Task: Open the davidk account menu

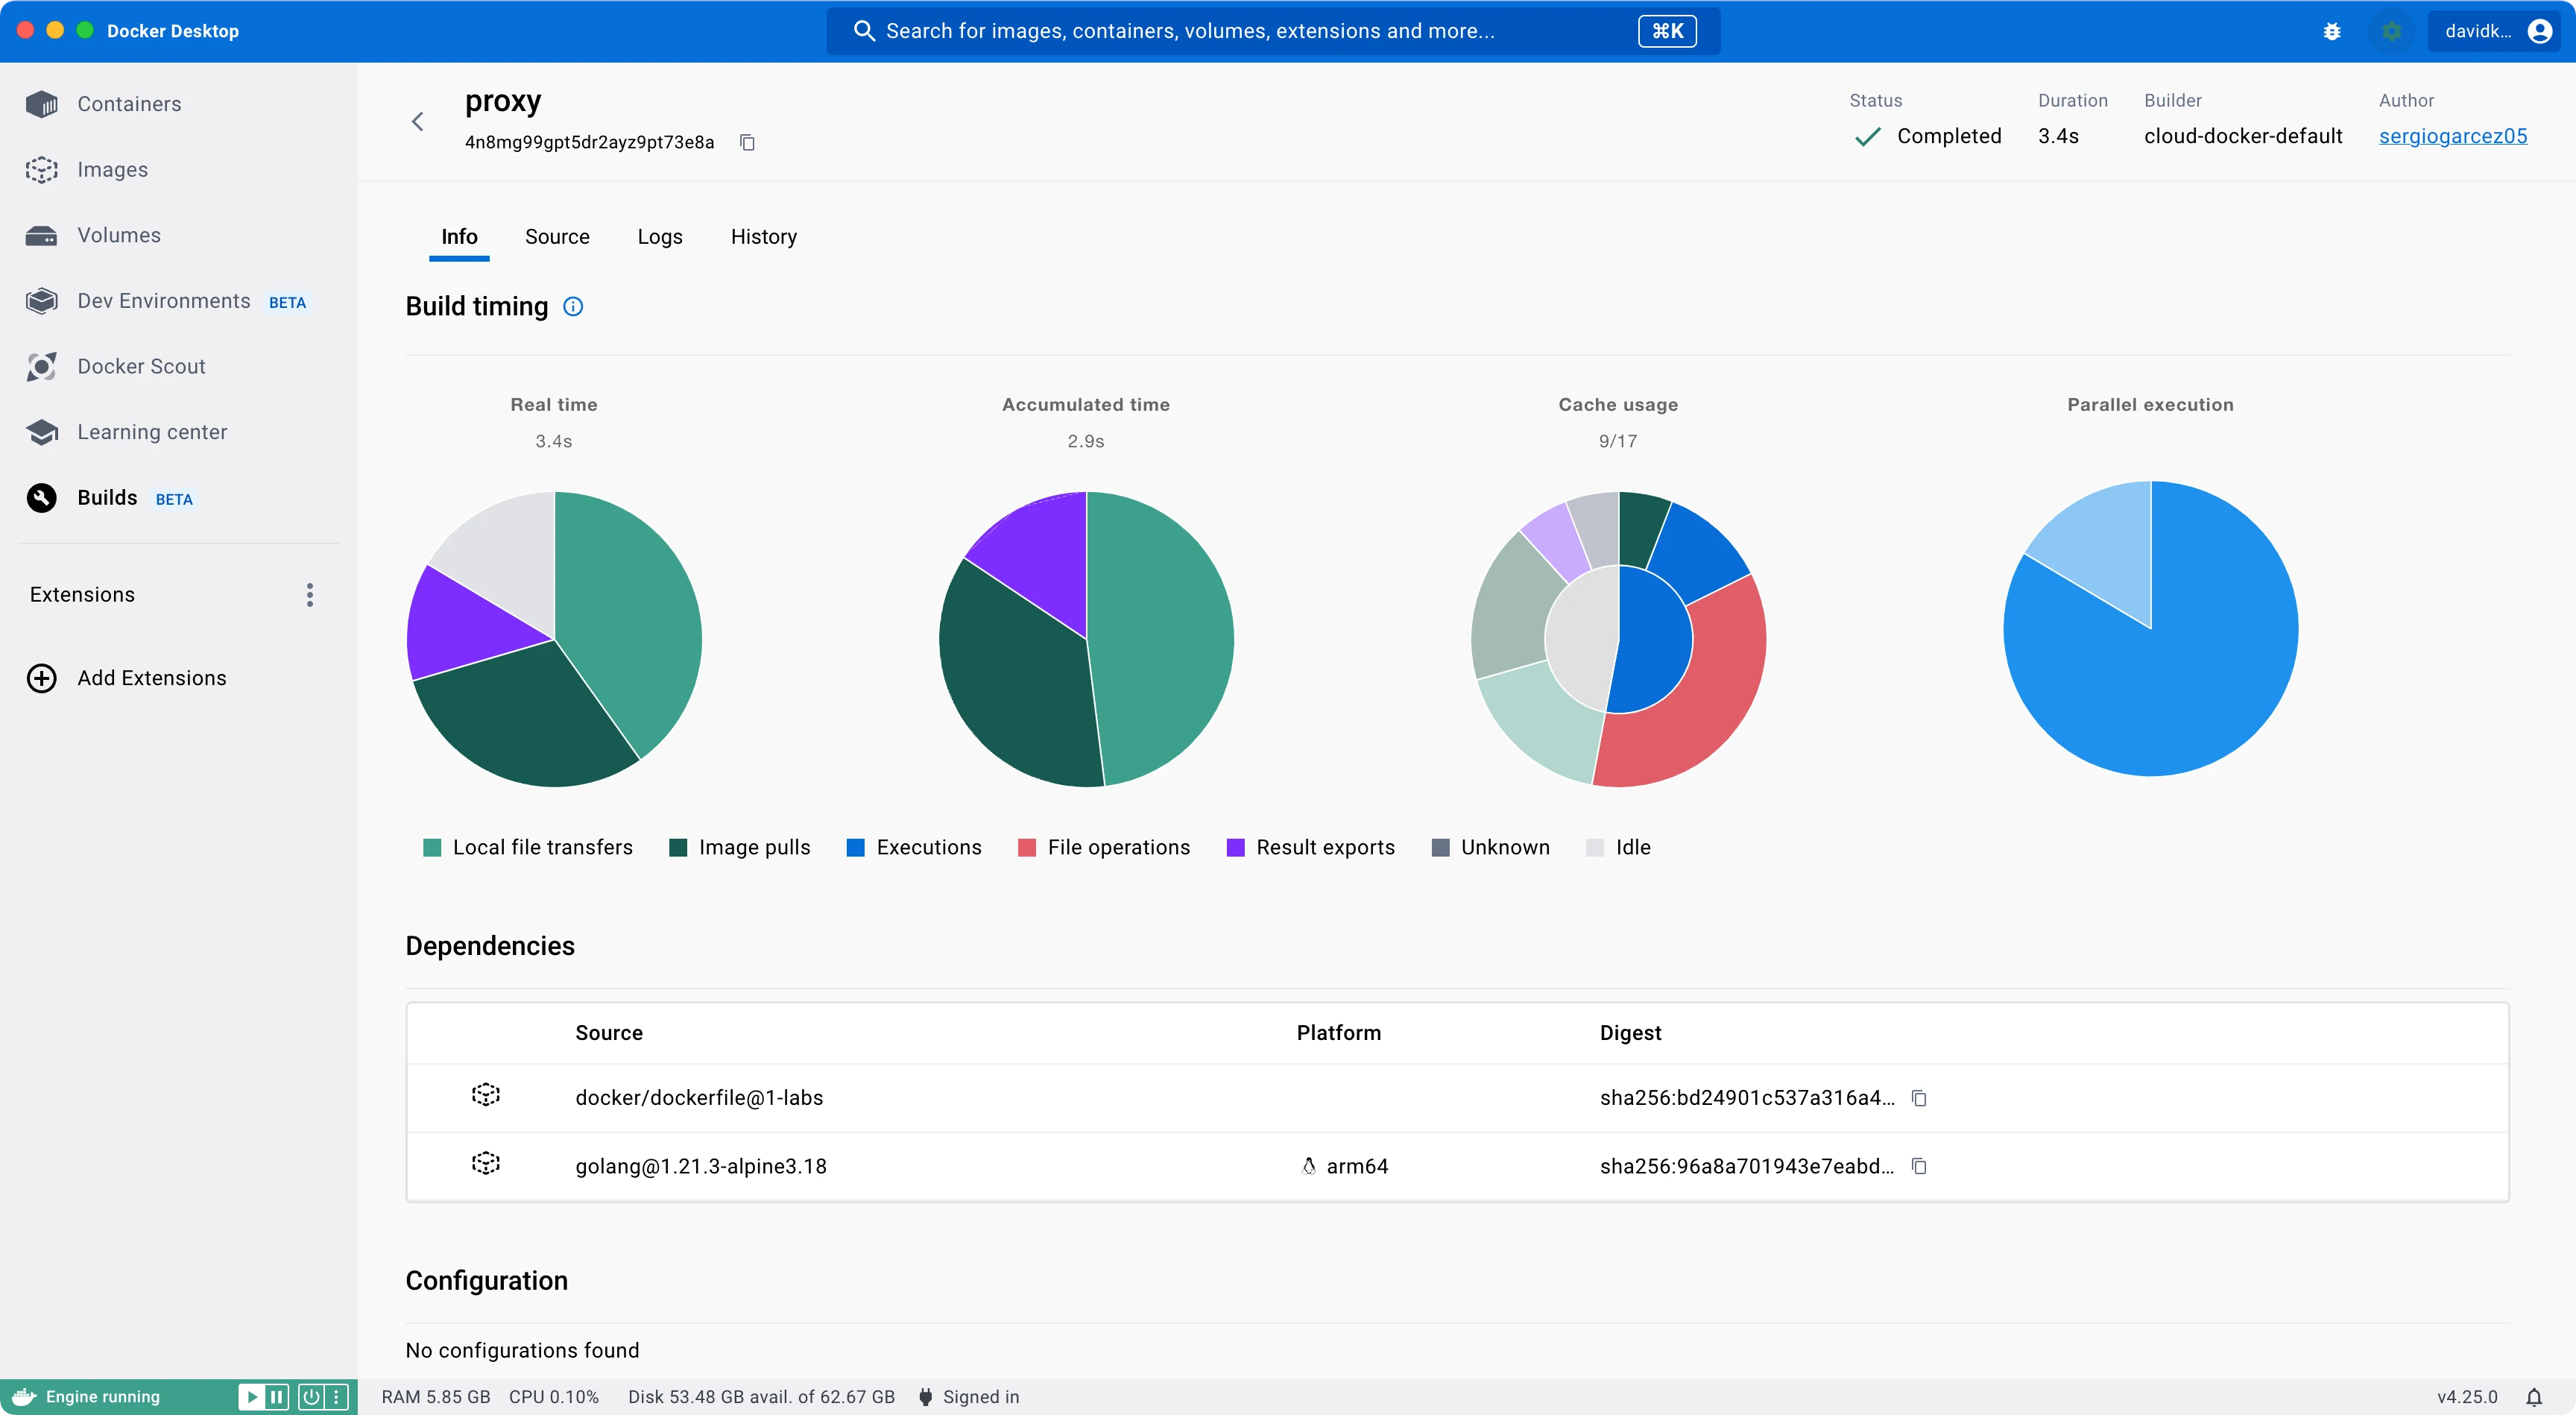Action: 2494,32
